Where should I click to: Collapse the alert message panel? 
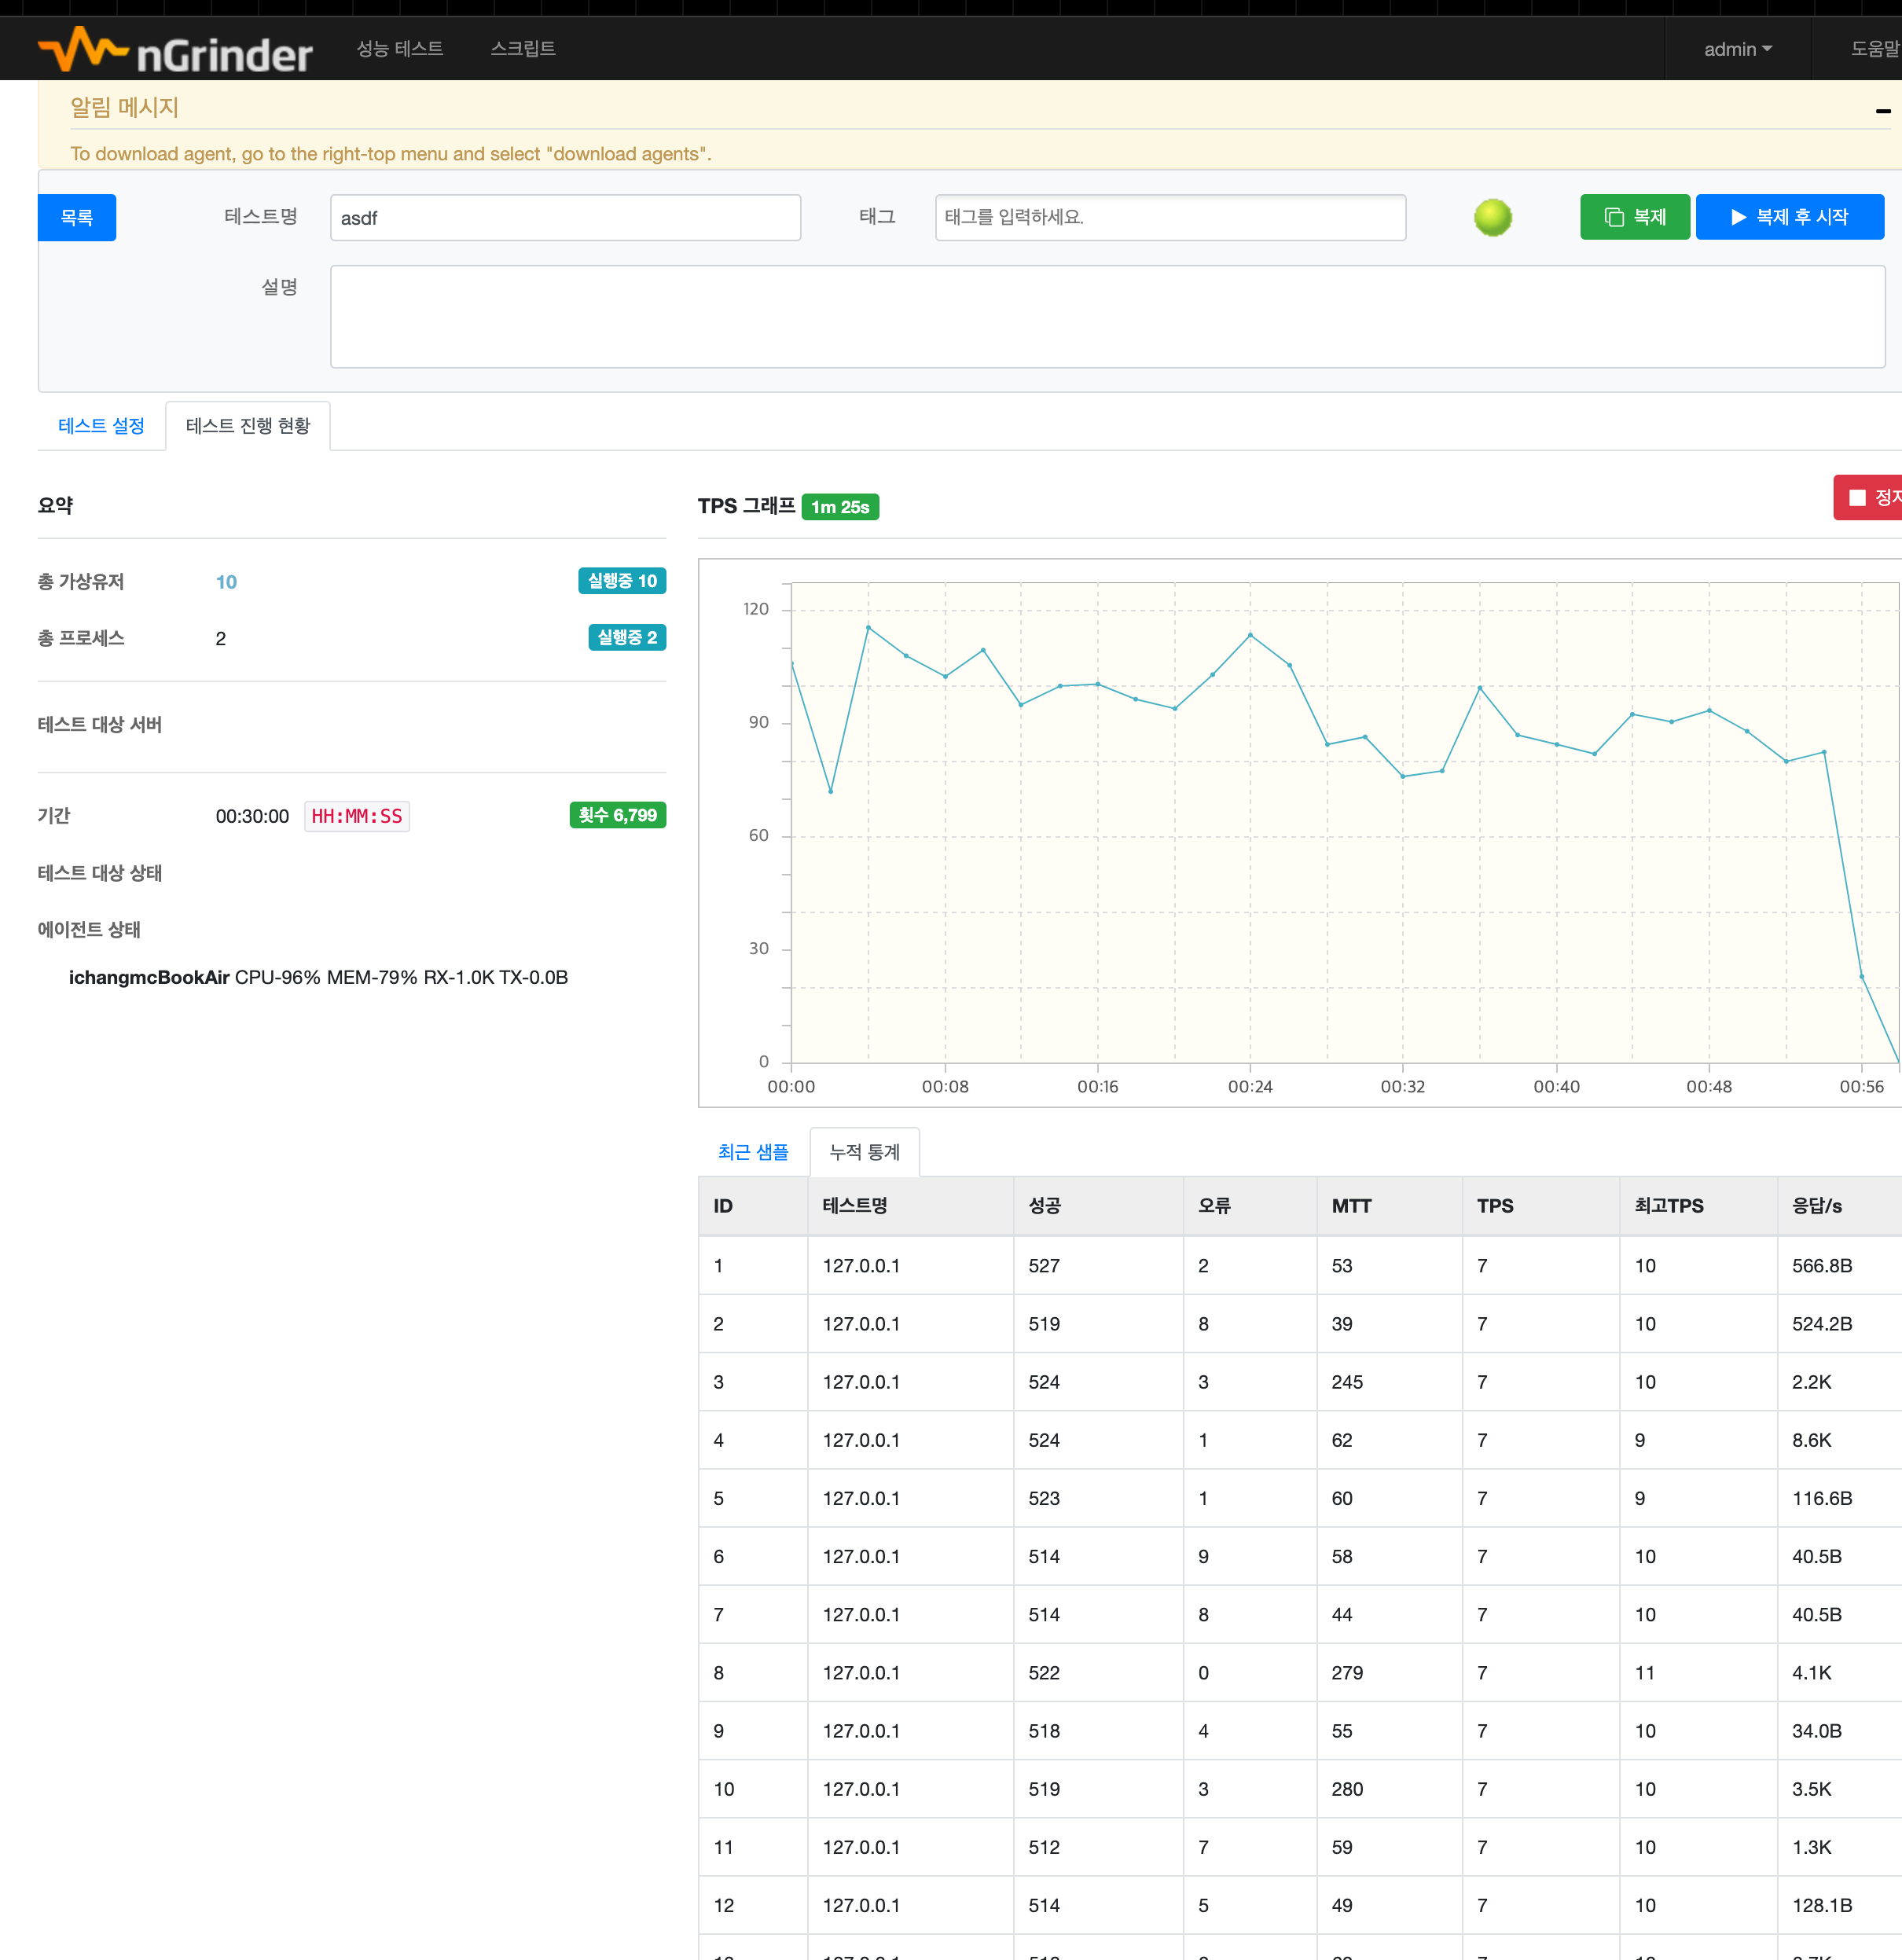point(1882,111)
